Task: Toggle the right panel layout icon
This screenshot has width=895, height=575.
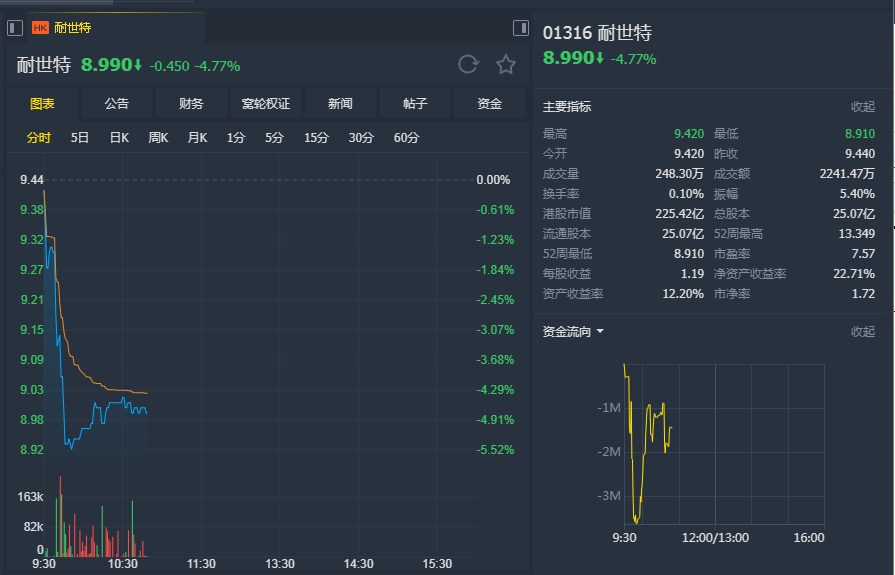Action: tap(520, 28)
